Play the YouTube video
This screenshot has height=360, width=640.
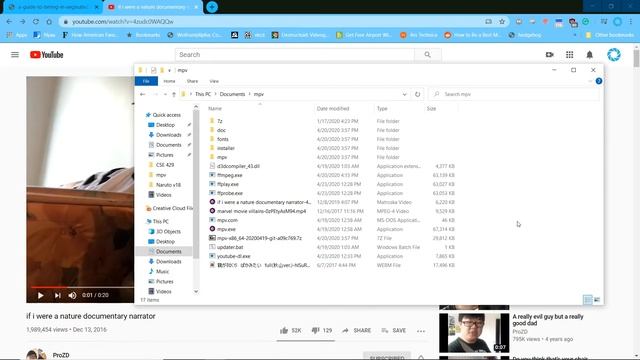(x=40, y=295)
